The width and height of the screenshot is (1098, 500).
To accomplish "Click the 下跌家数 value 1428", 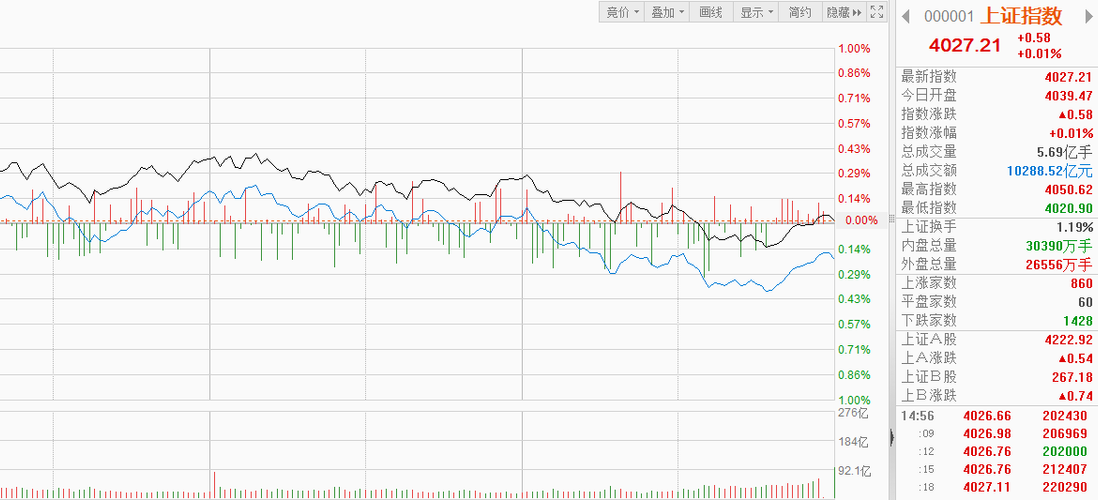I will click(1078, 321).
